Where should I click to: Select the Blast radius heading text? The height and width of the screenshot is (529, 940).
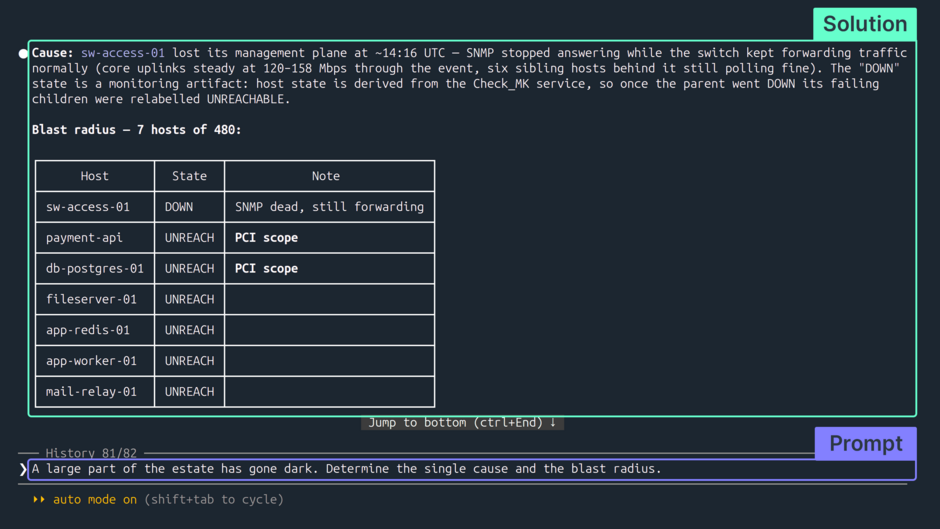(137, 130)
